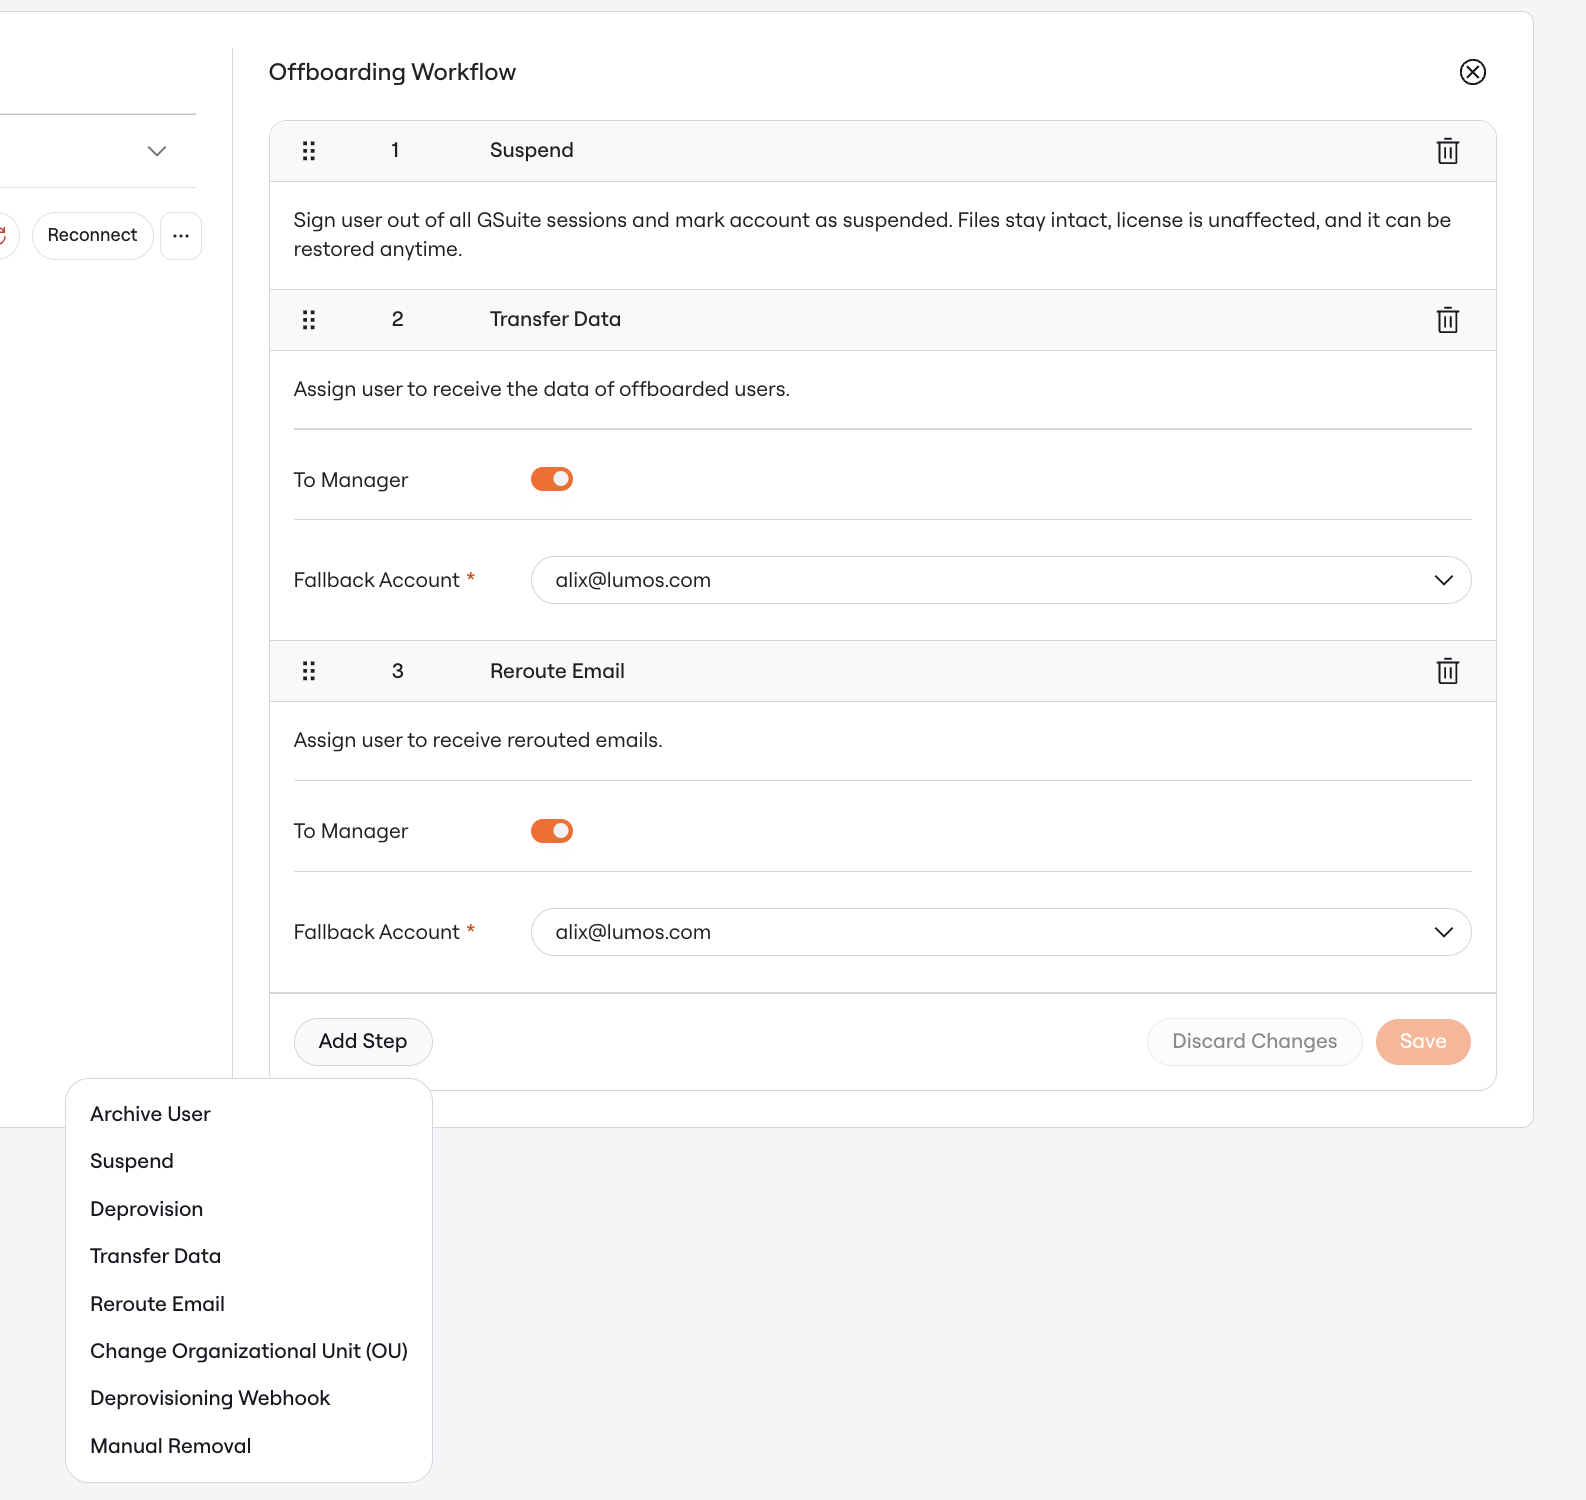
Task: Toggle To Manager under Reroute Email
Action: (552, 831)
